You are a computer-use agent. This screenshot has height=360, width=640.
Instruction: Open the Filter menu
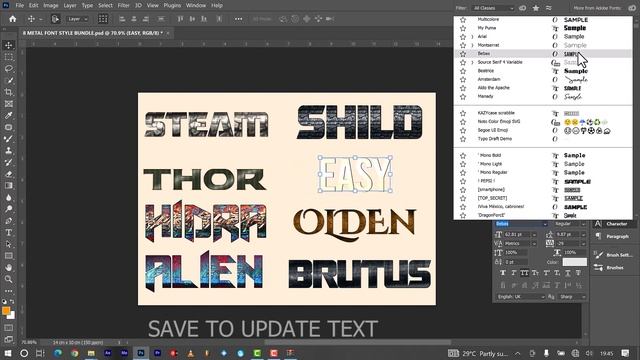point(123,6)
